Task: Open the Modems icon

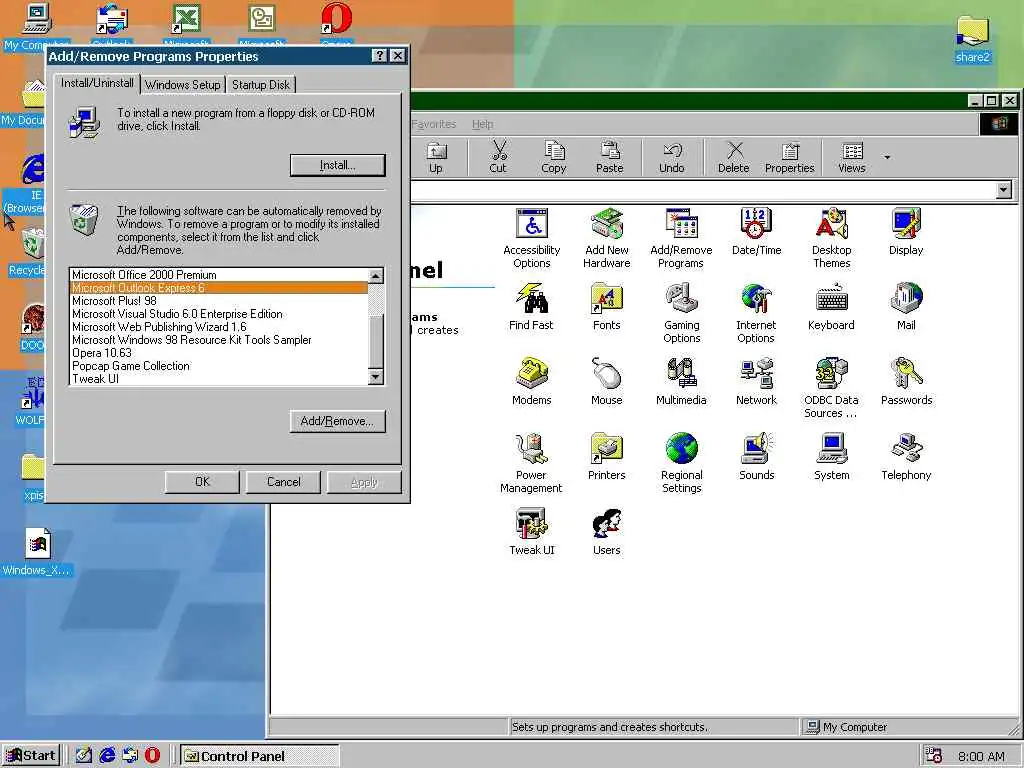Action: tap(532, 382)
